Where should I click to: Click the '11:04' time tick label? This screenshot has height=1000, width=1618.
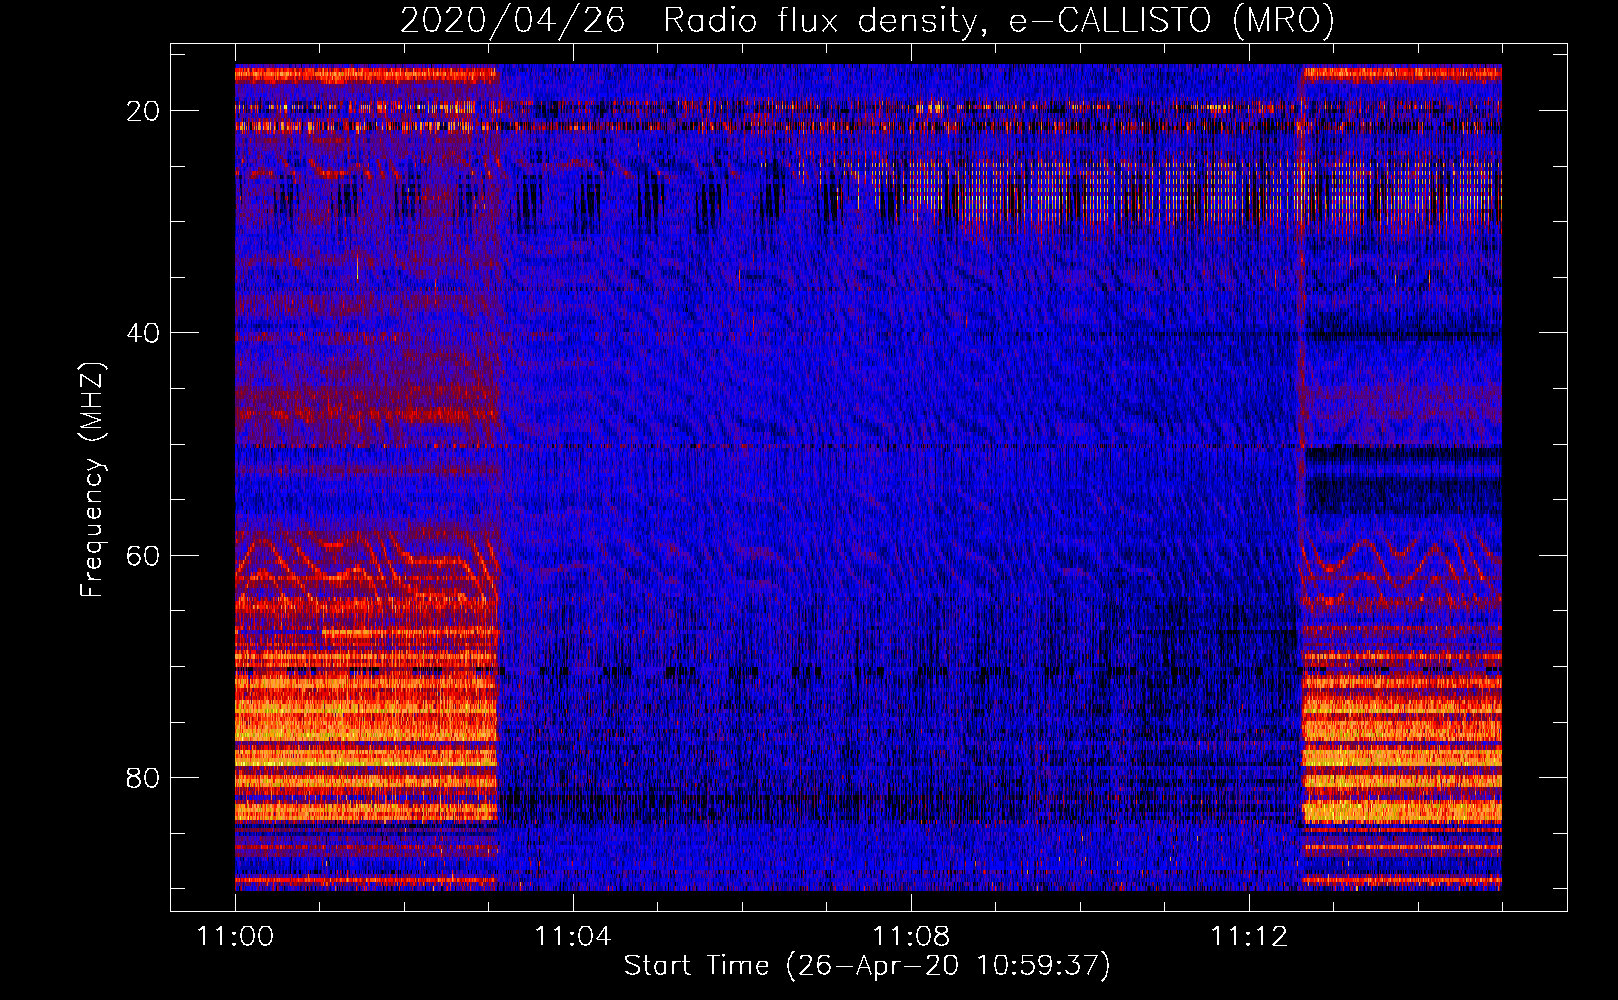(573, 937)
